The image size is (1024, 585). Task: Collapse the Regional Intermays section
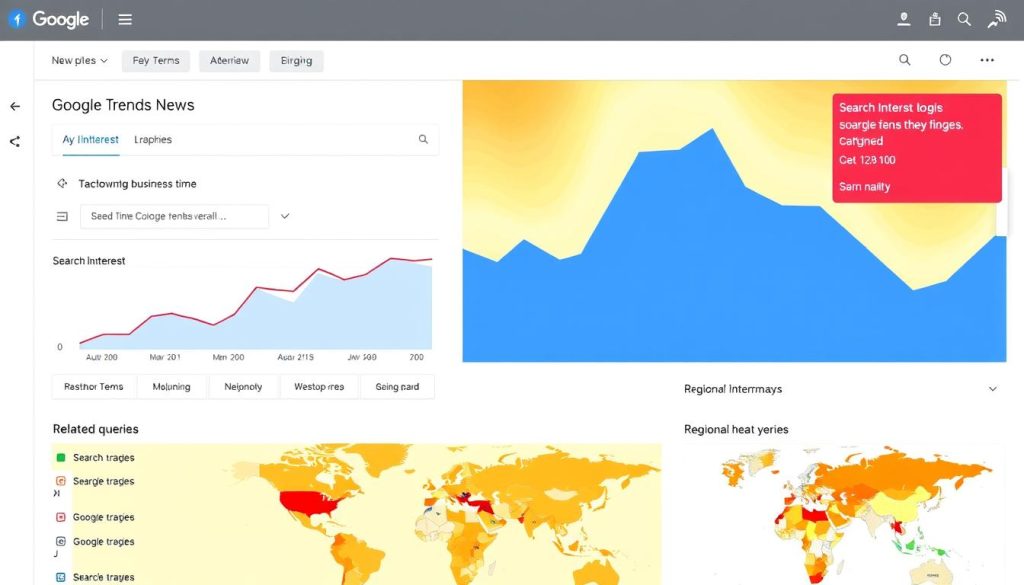tap(993, 389)
